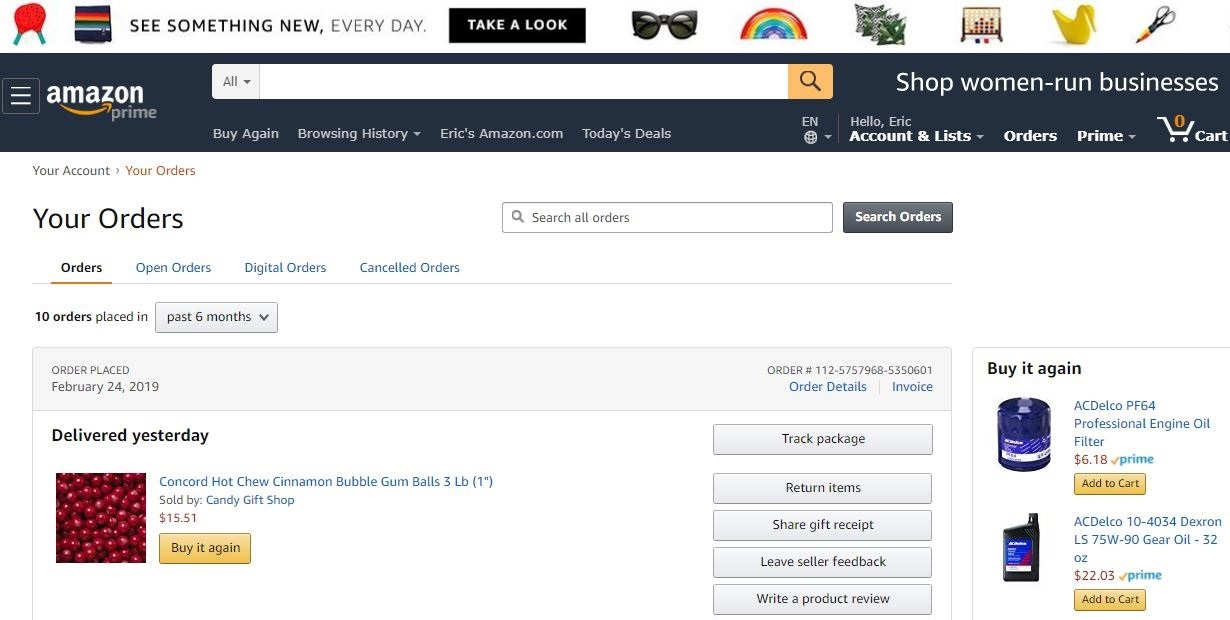Viewport: 1230px width, 620px height.
Task: Click the ACDelco gear oil bottle thumbnail
Action: coord(1021,548)
